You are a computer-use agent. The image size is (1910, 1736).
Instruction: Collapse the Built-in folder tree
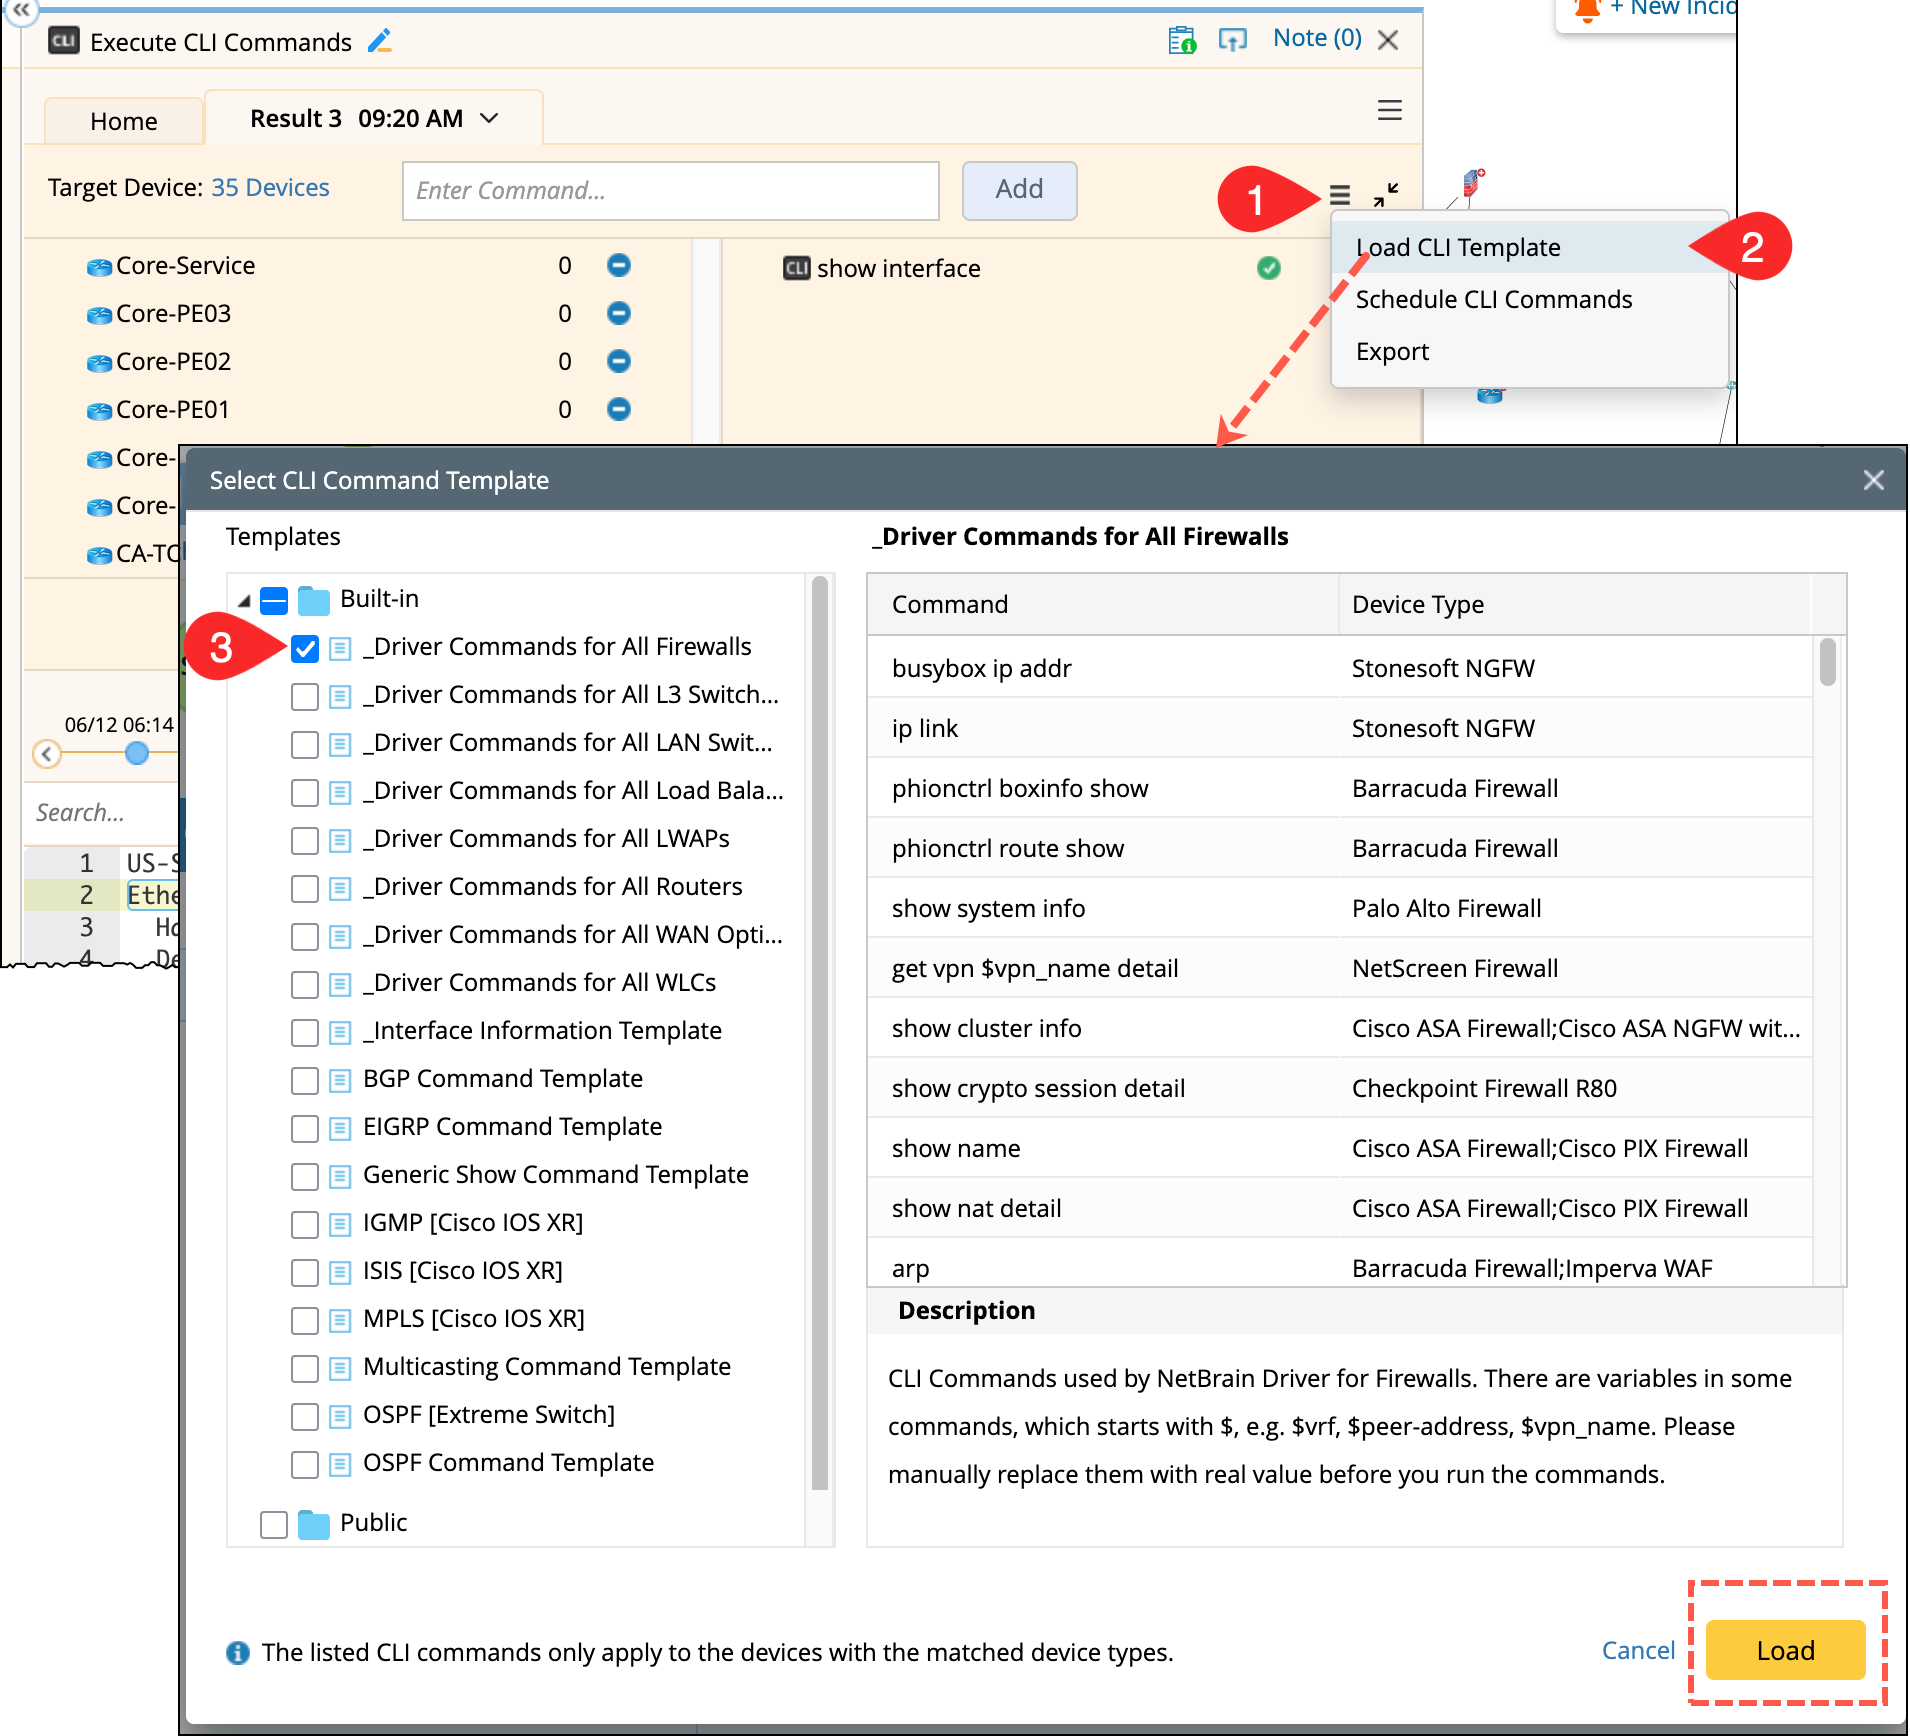[x=244, y=601]
